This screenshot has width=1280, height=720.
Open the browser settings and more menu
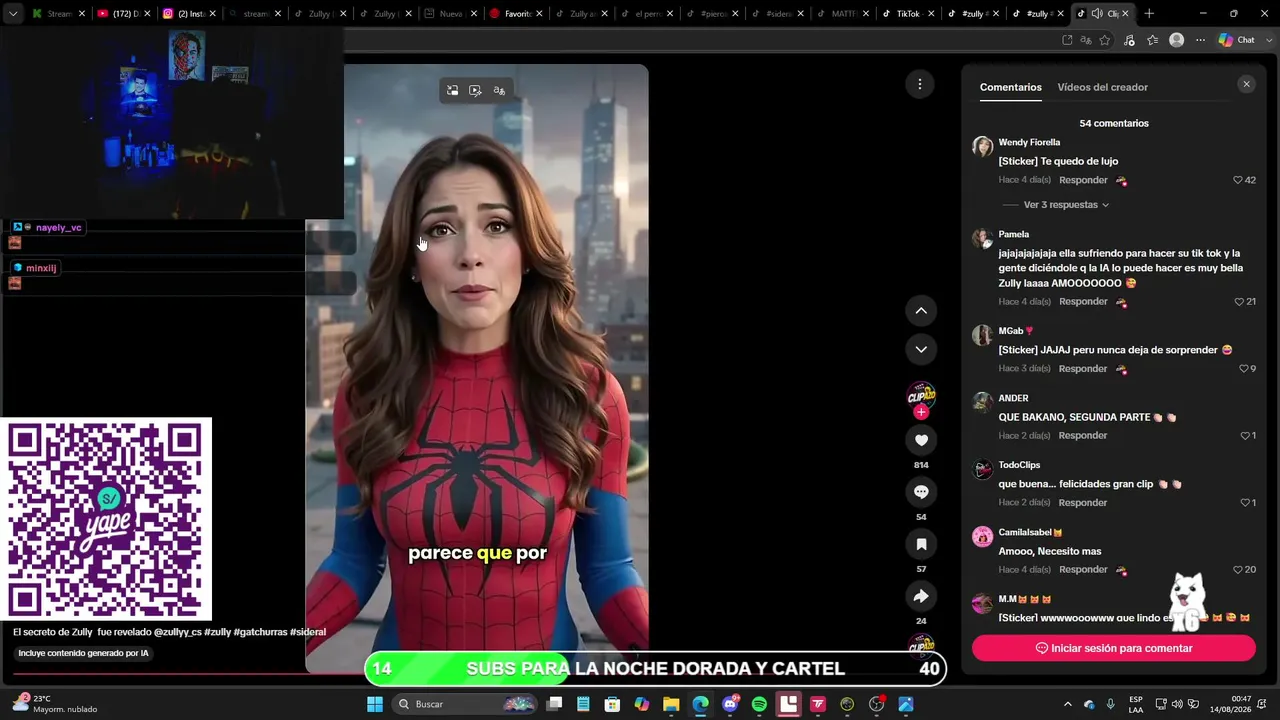tap(1200, 40)
